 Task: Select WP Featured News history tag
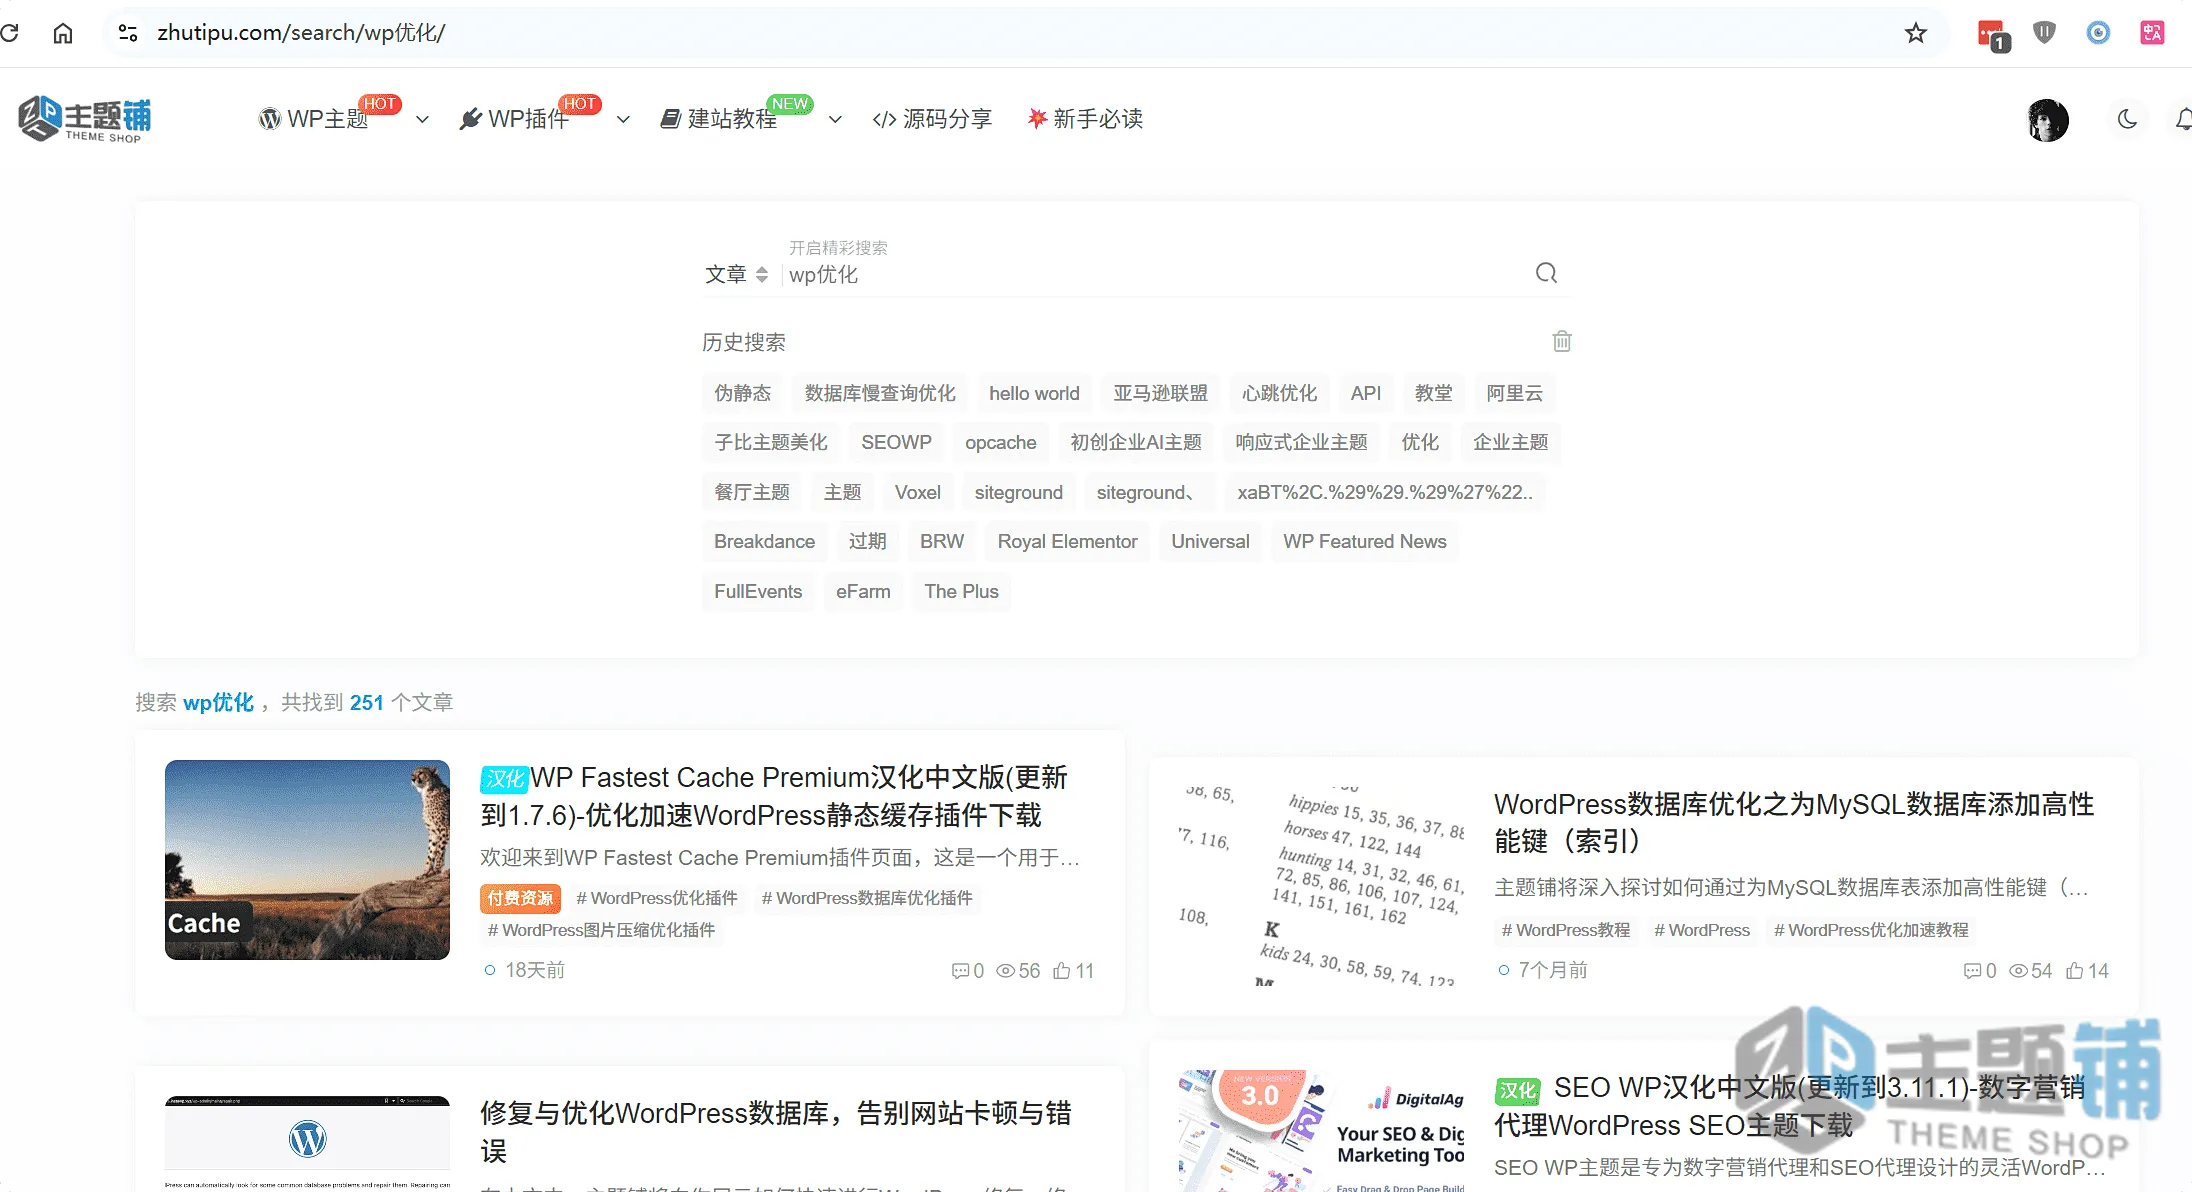(x=1365, y=541)
